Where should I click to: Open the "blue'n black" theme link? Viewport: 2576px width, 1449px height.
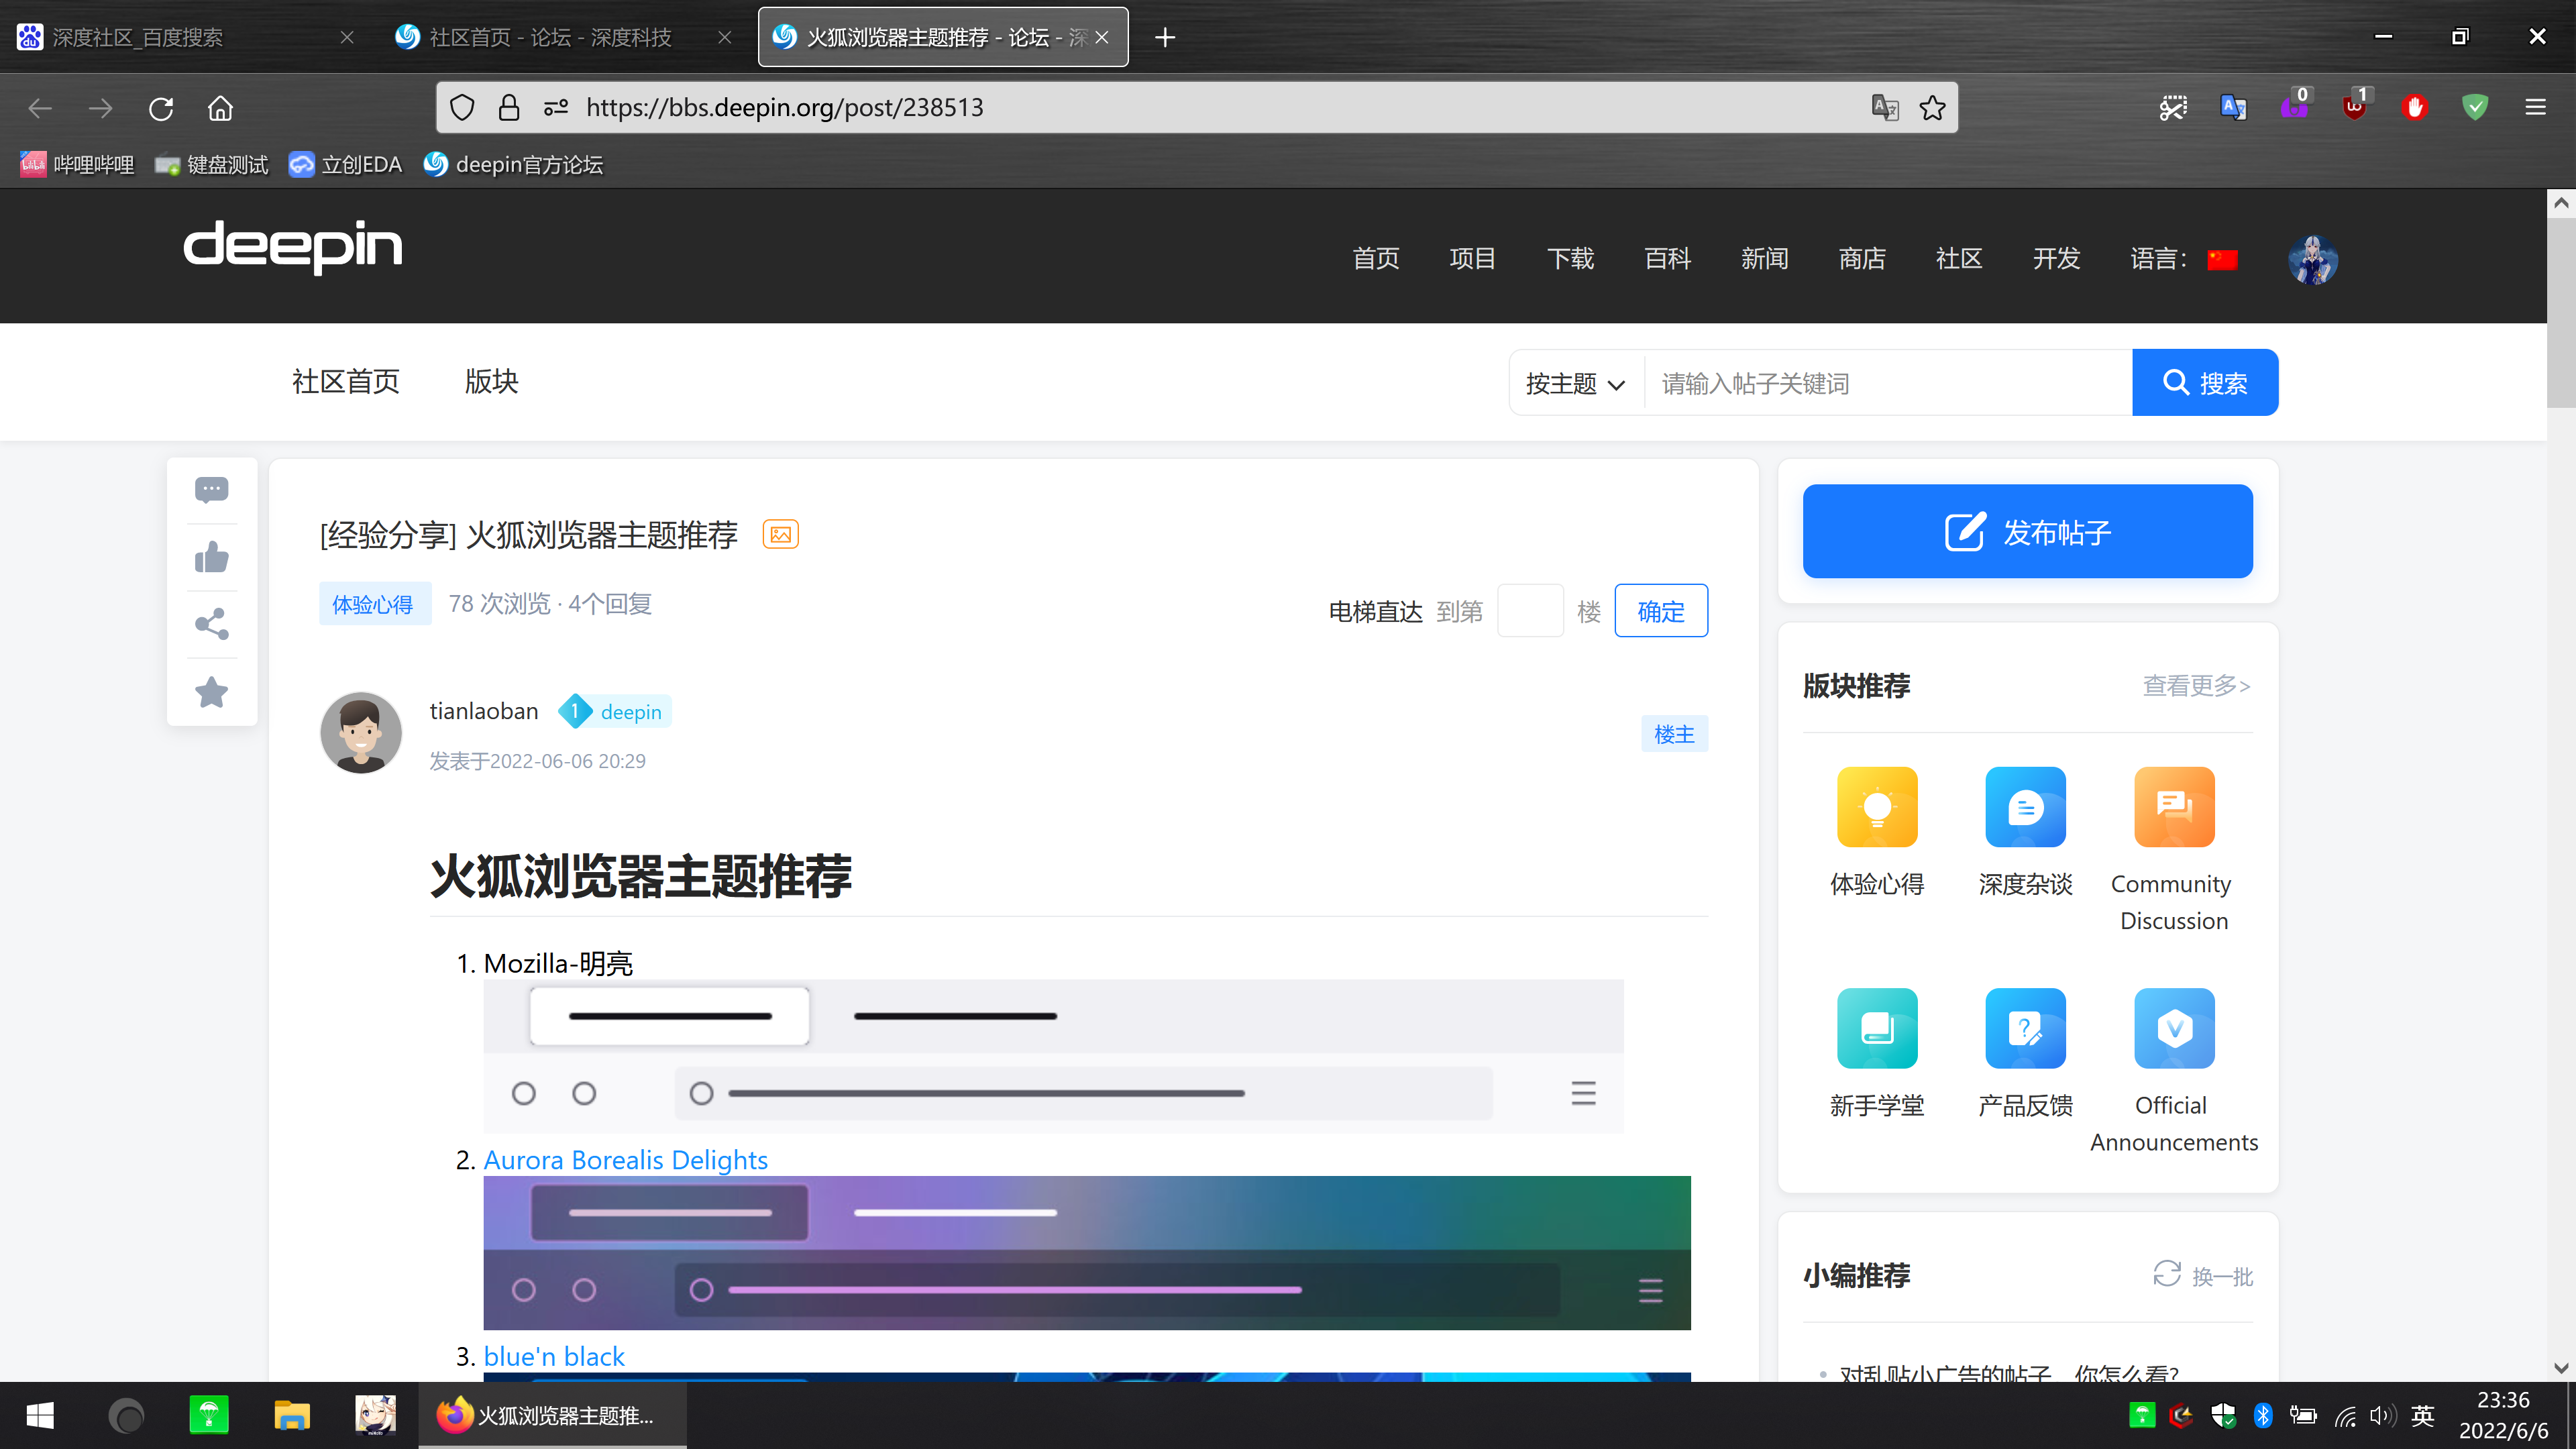click(553, 1356)
